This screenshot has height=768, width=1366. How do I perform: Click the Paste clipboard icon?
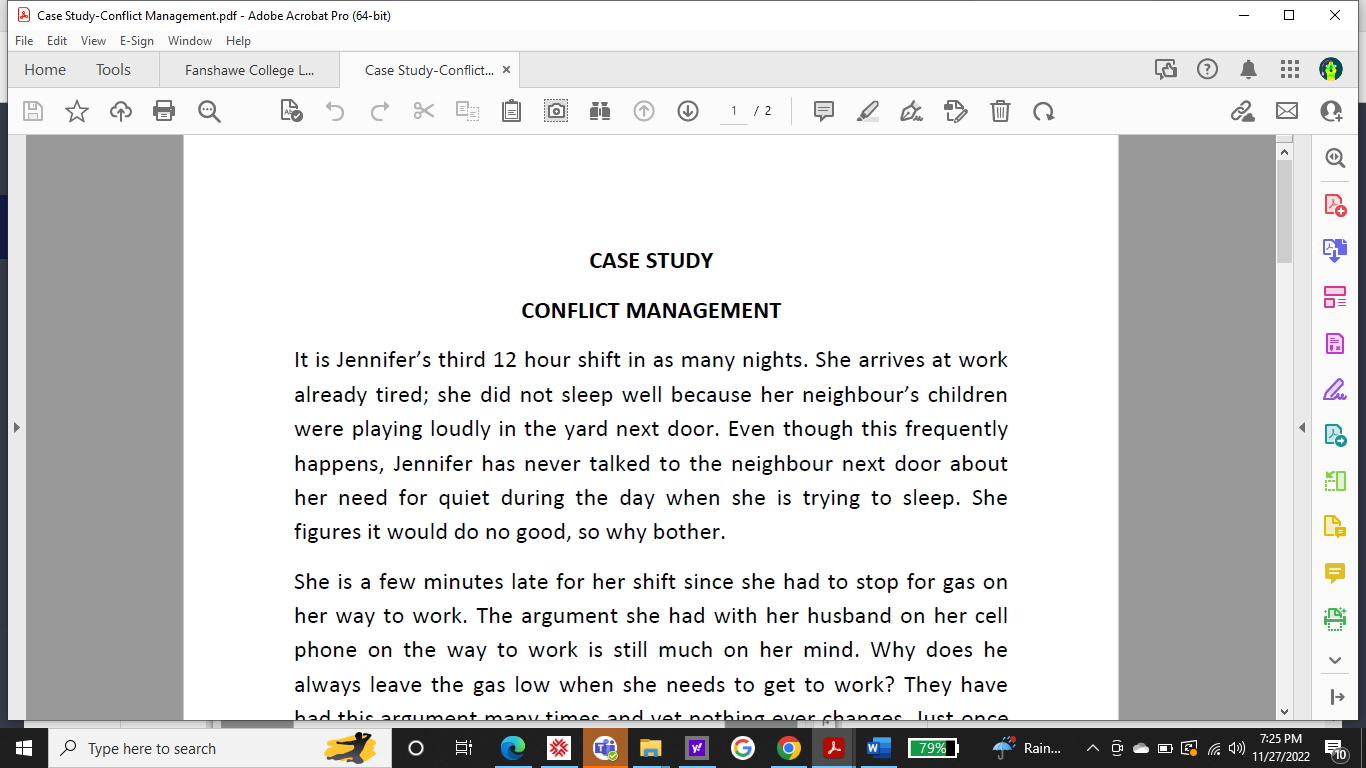pos(511,111)
